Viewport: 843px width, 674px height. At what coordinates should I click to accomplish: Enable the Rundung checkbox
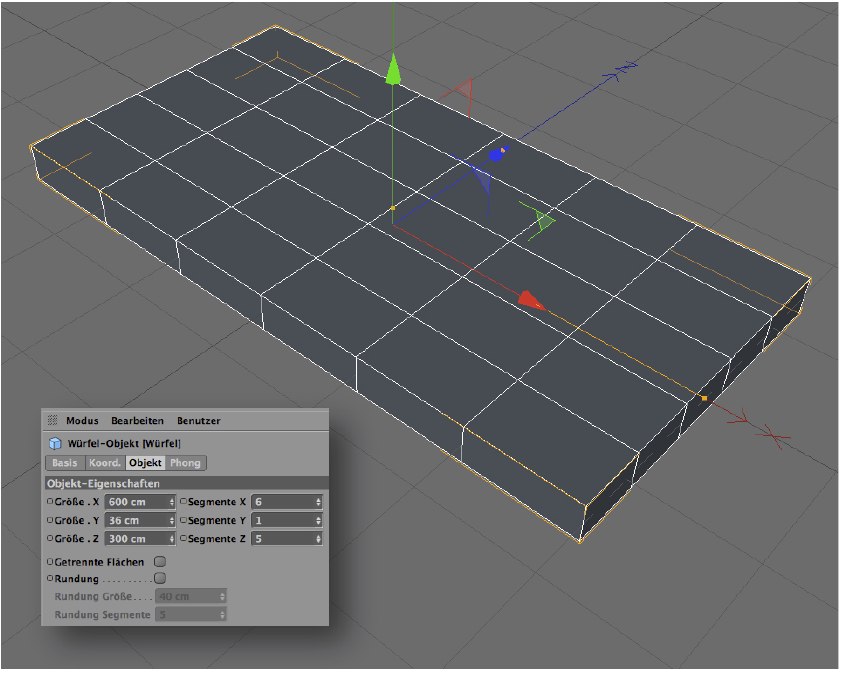160,578
